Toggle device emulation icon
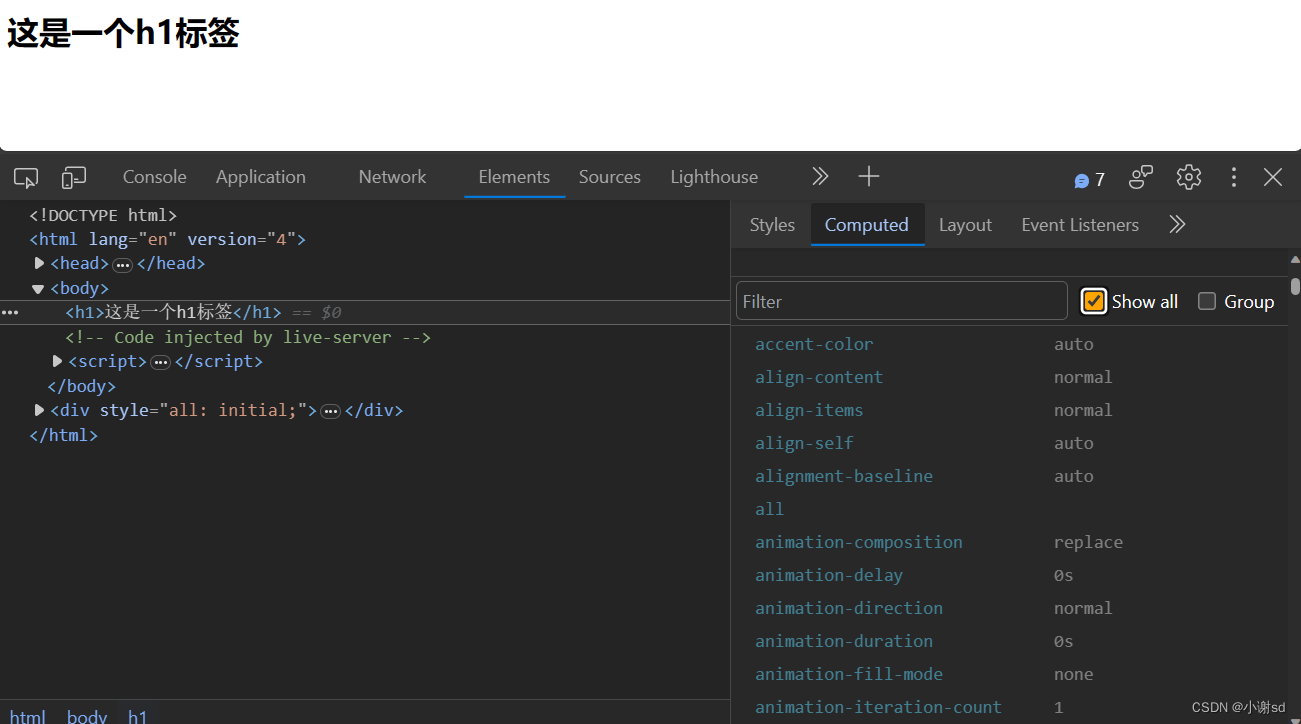Image resolution: width=1301 pixels, height=724 pixels. 74,178
